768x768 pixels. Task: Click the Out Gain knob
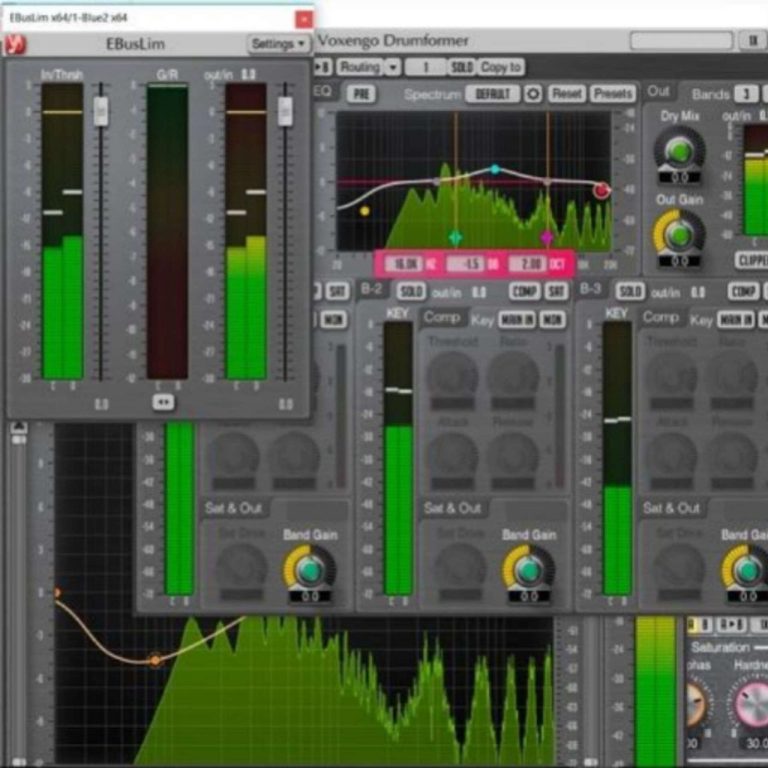(679, 234)
